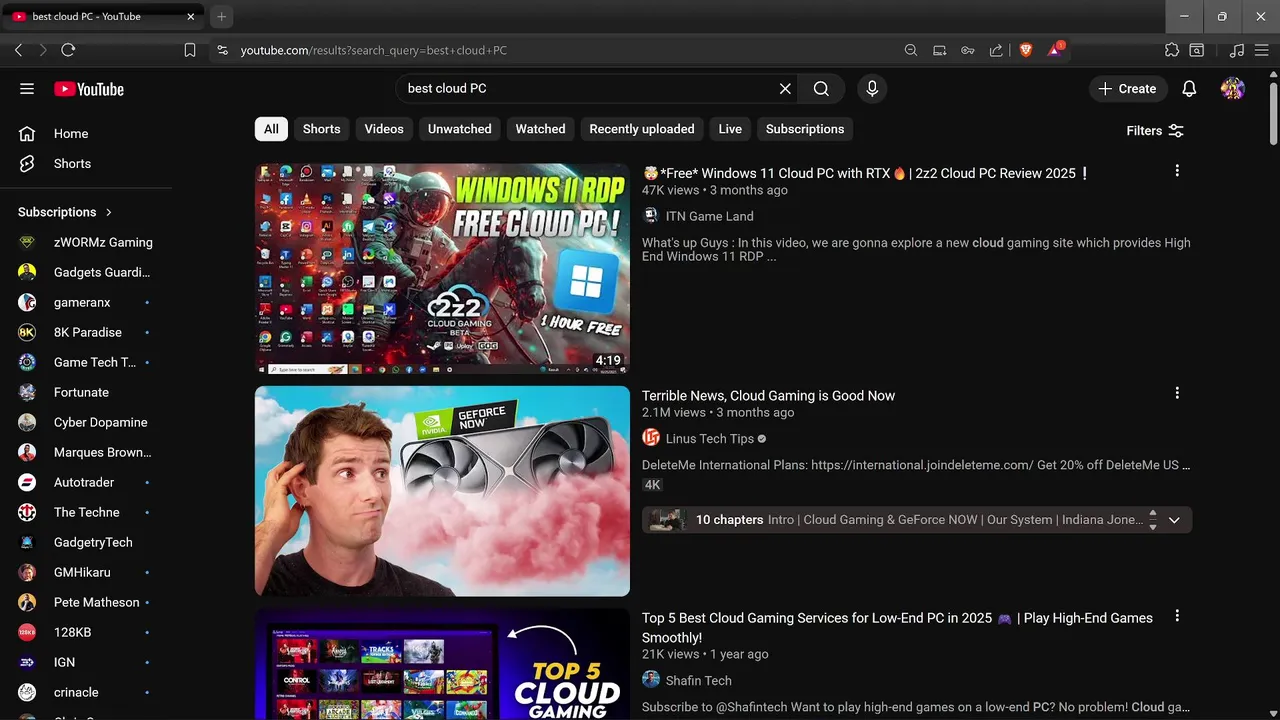Open share page icon in address bar
This screenshot has height=720, width=1280.
coord(996,50)
